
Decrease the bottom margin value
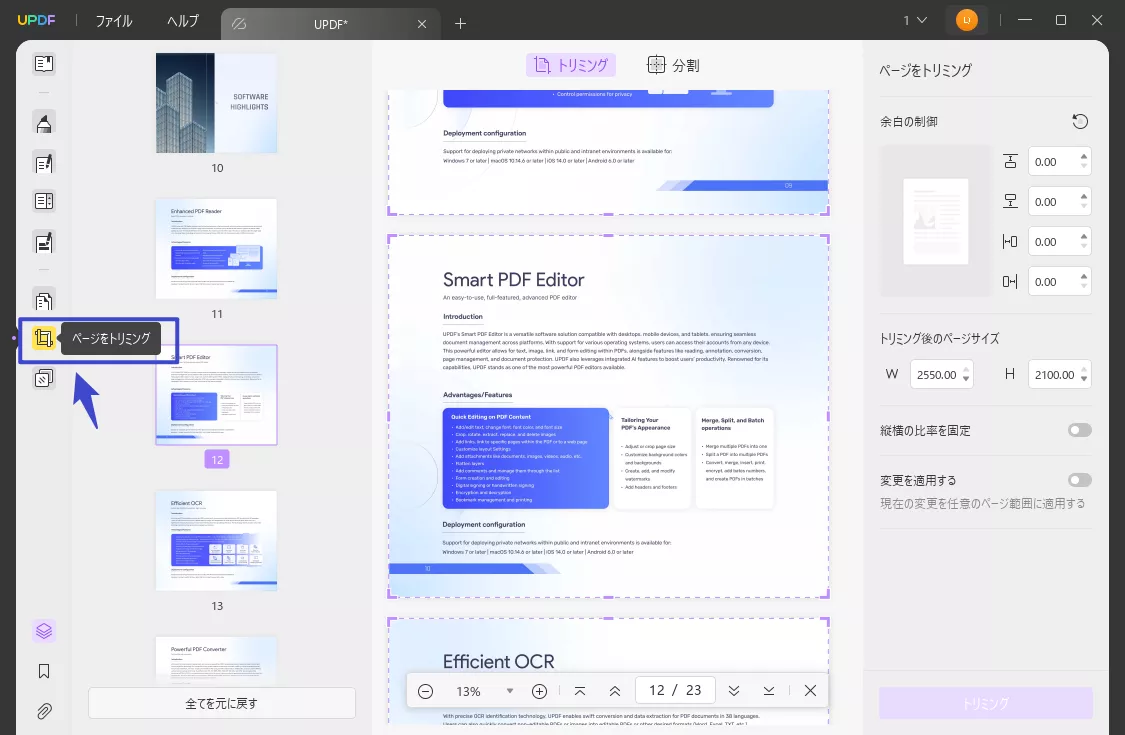coord(1083,207)
